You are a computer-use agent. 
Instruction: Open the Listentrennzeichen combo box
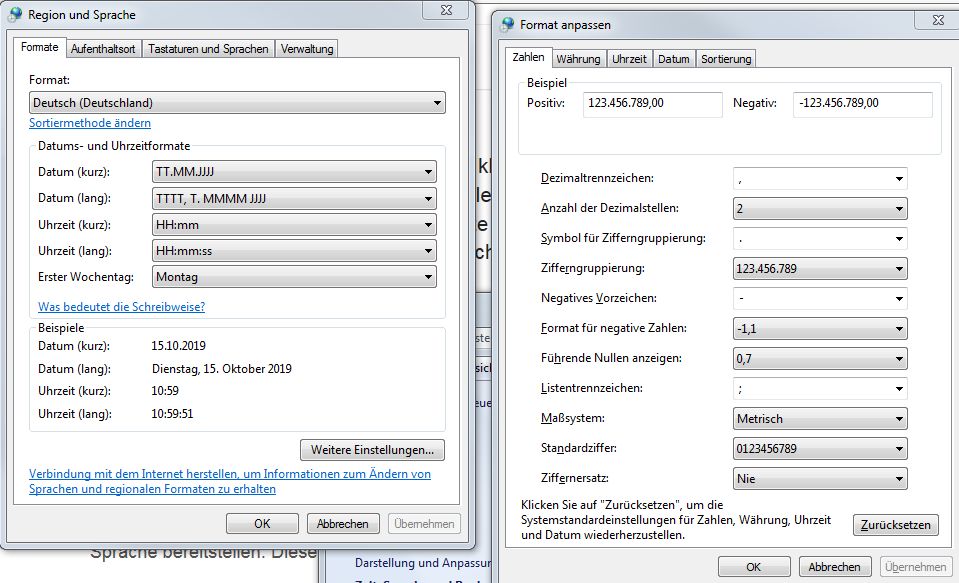point(820,388)
